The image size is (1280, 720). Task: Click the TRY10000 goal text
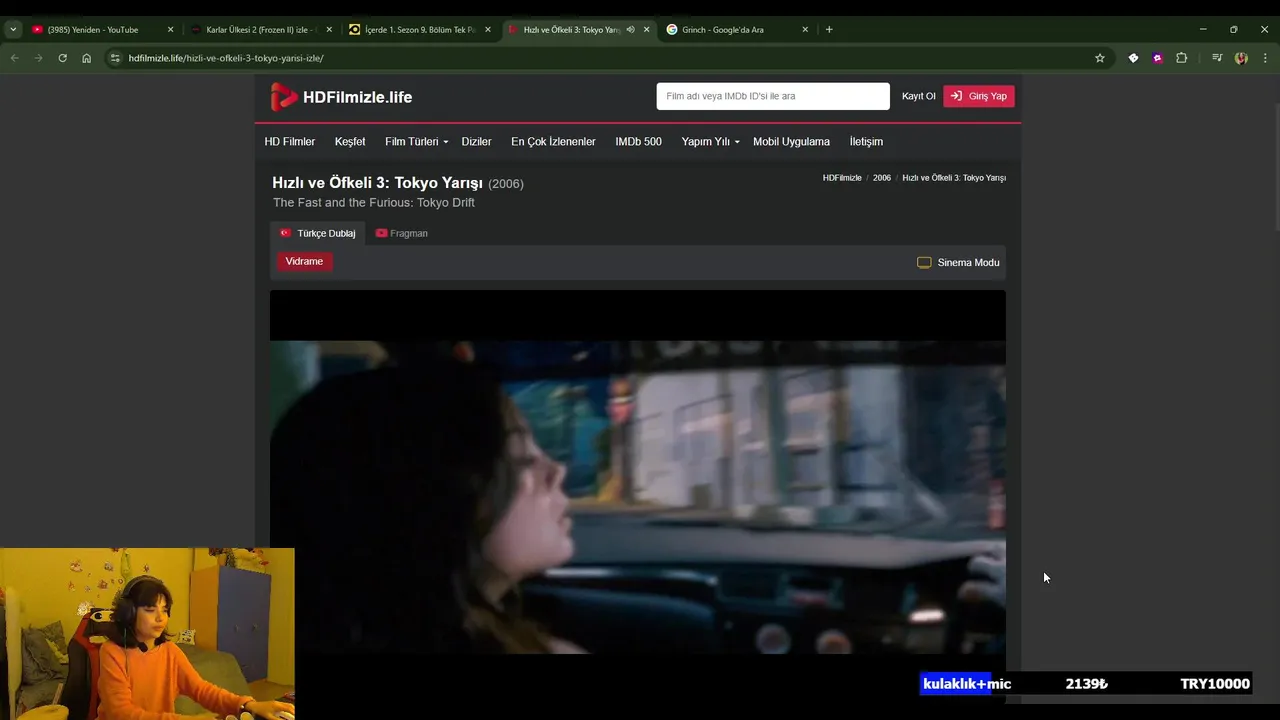point(1215,684)
